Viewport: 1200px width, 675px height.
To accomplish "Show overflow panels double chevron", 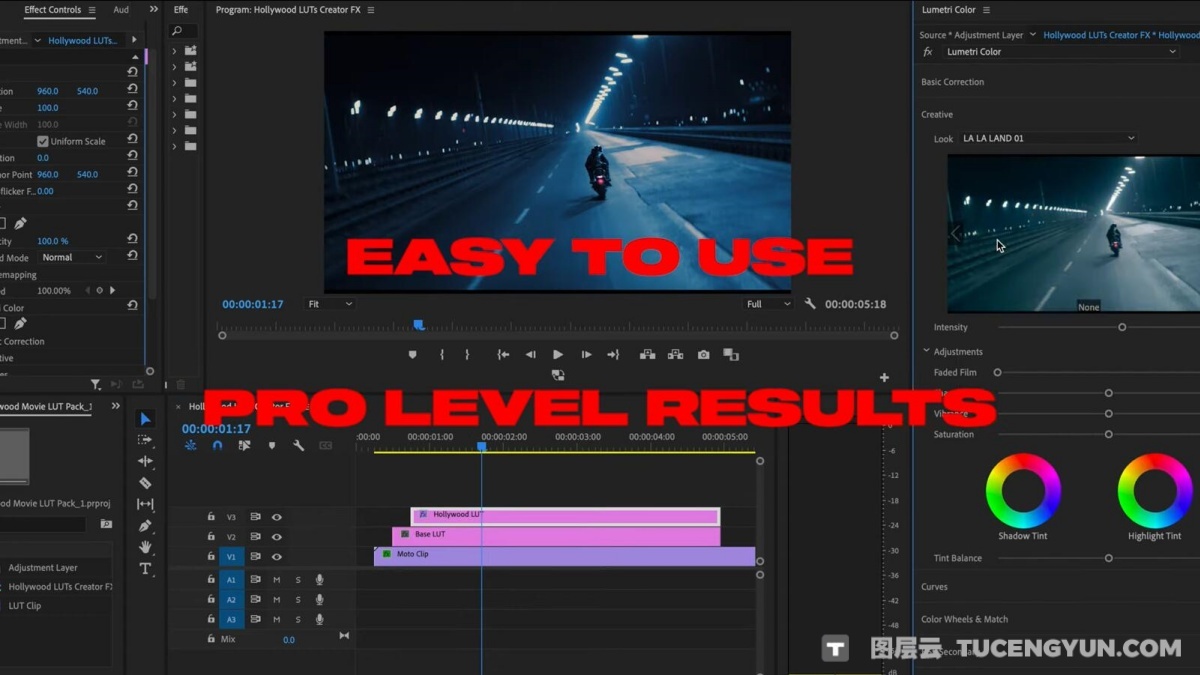I will click(154, 10).
